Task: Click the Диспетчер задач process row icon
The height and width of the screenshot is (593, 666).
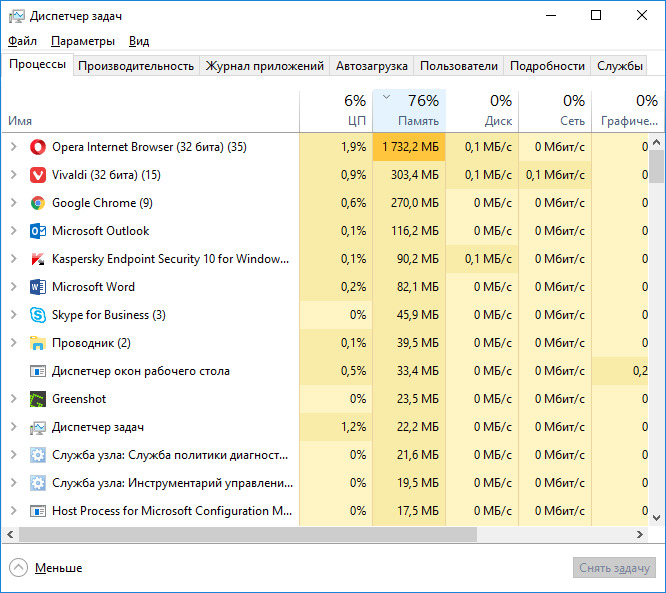Action: (x=38, y=427)
